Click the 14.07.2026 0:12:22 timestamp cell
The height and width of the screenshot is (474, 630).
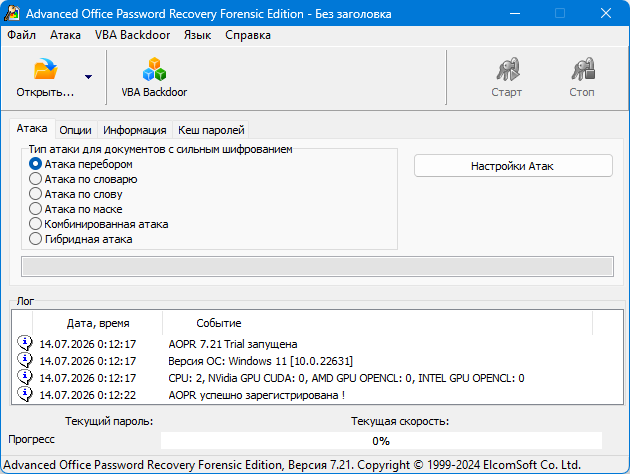coord(88,395)
